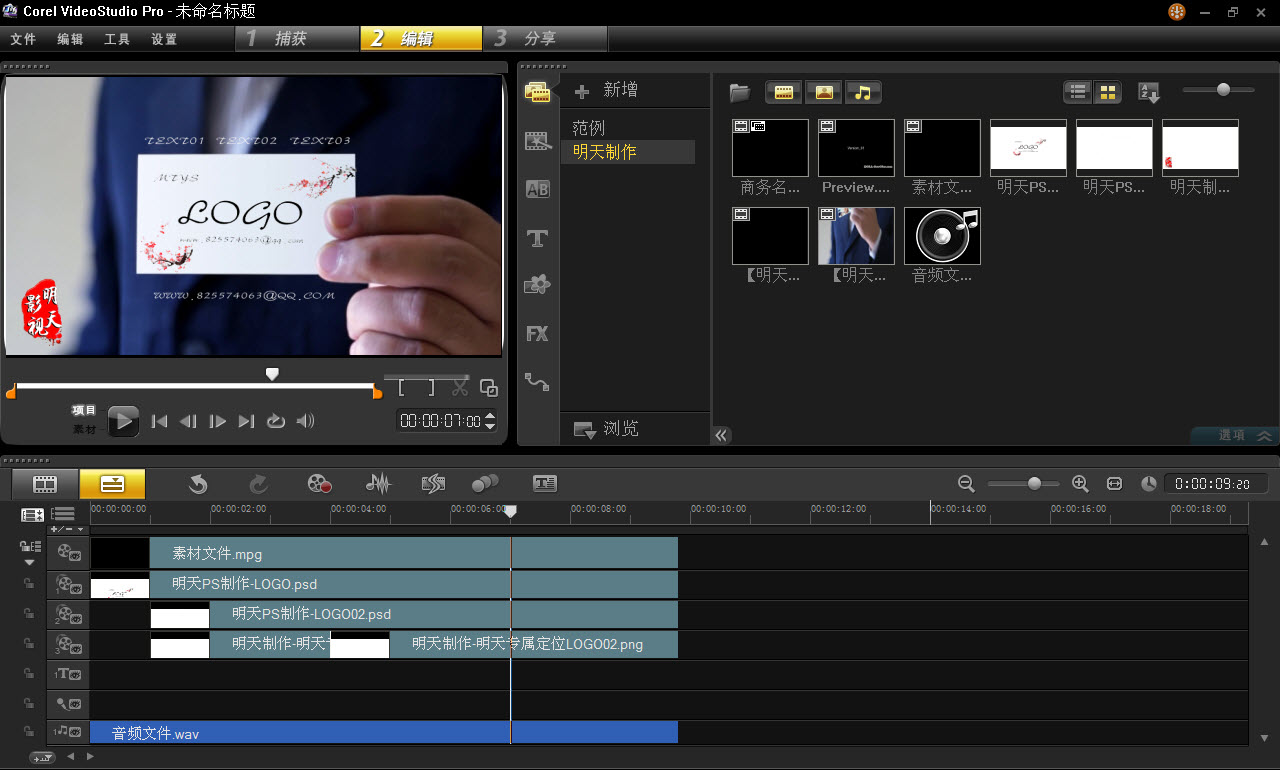
Task: Open the Track Motion circles icon
Action: [x=485, y=484]
